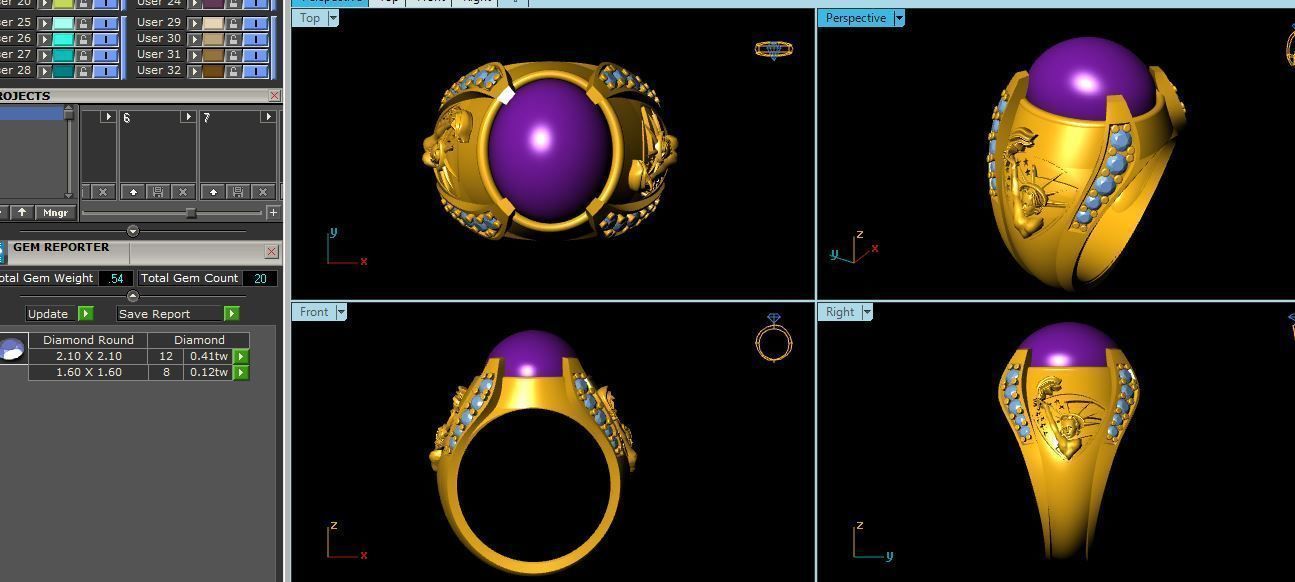Image resolution: width=1295 pixels, height=582 pixels.
Task: Click the gem wireframe icon in the Top viewport
Action: click(x=773, y=49)
